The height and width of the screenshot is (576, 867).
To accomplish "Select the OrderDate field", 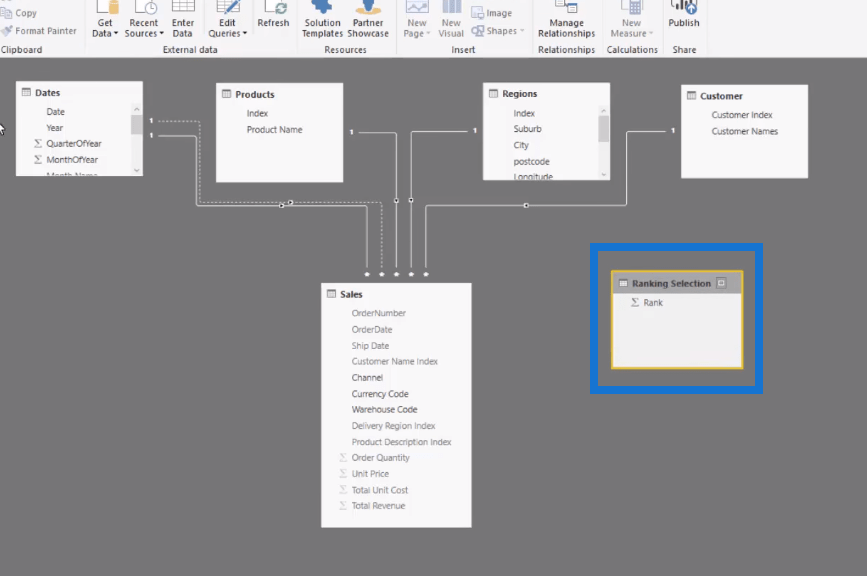I will pos(372,329).
